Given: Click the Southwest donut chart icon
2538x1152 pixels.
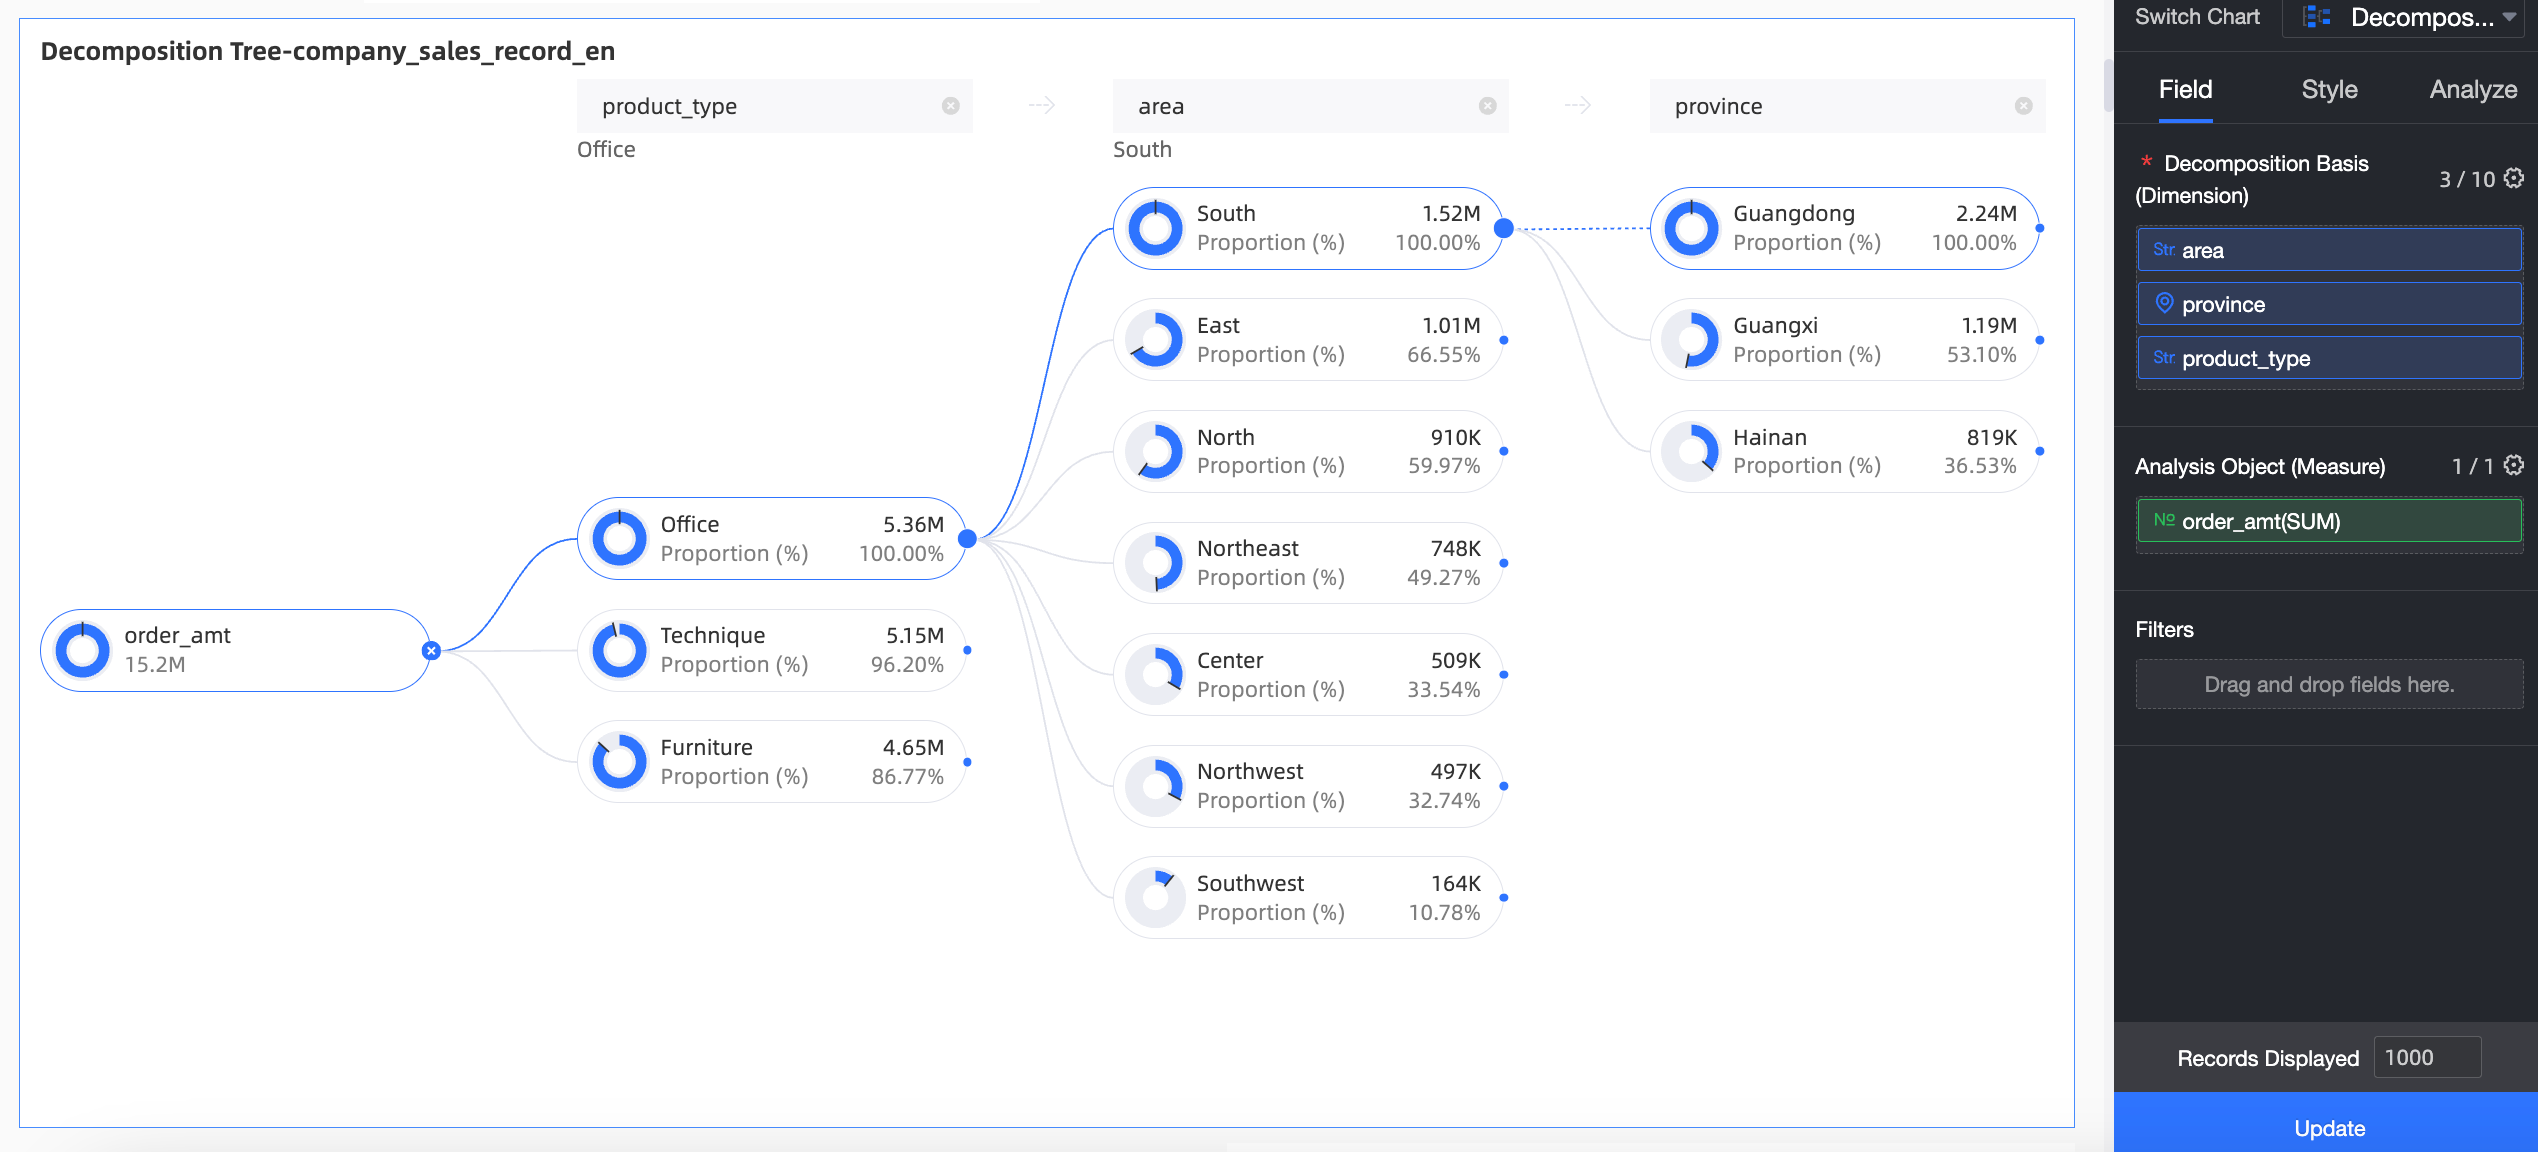Looking at the screenshot, I should coord(1155,897).
